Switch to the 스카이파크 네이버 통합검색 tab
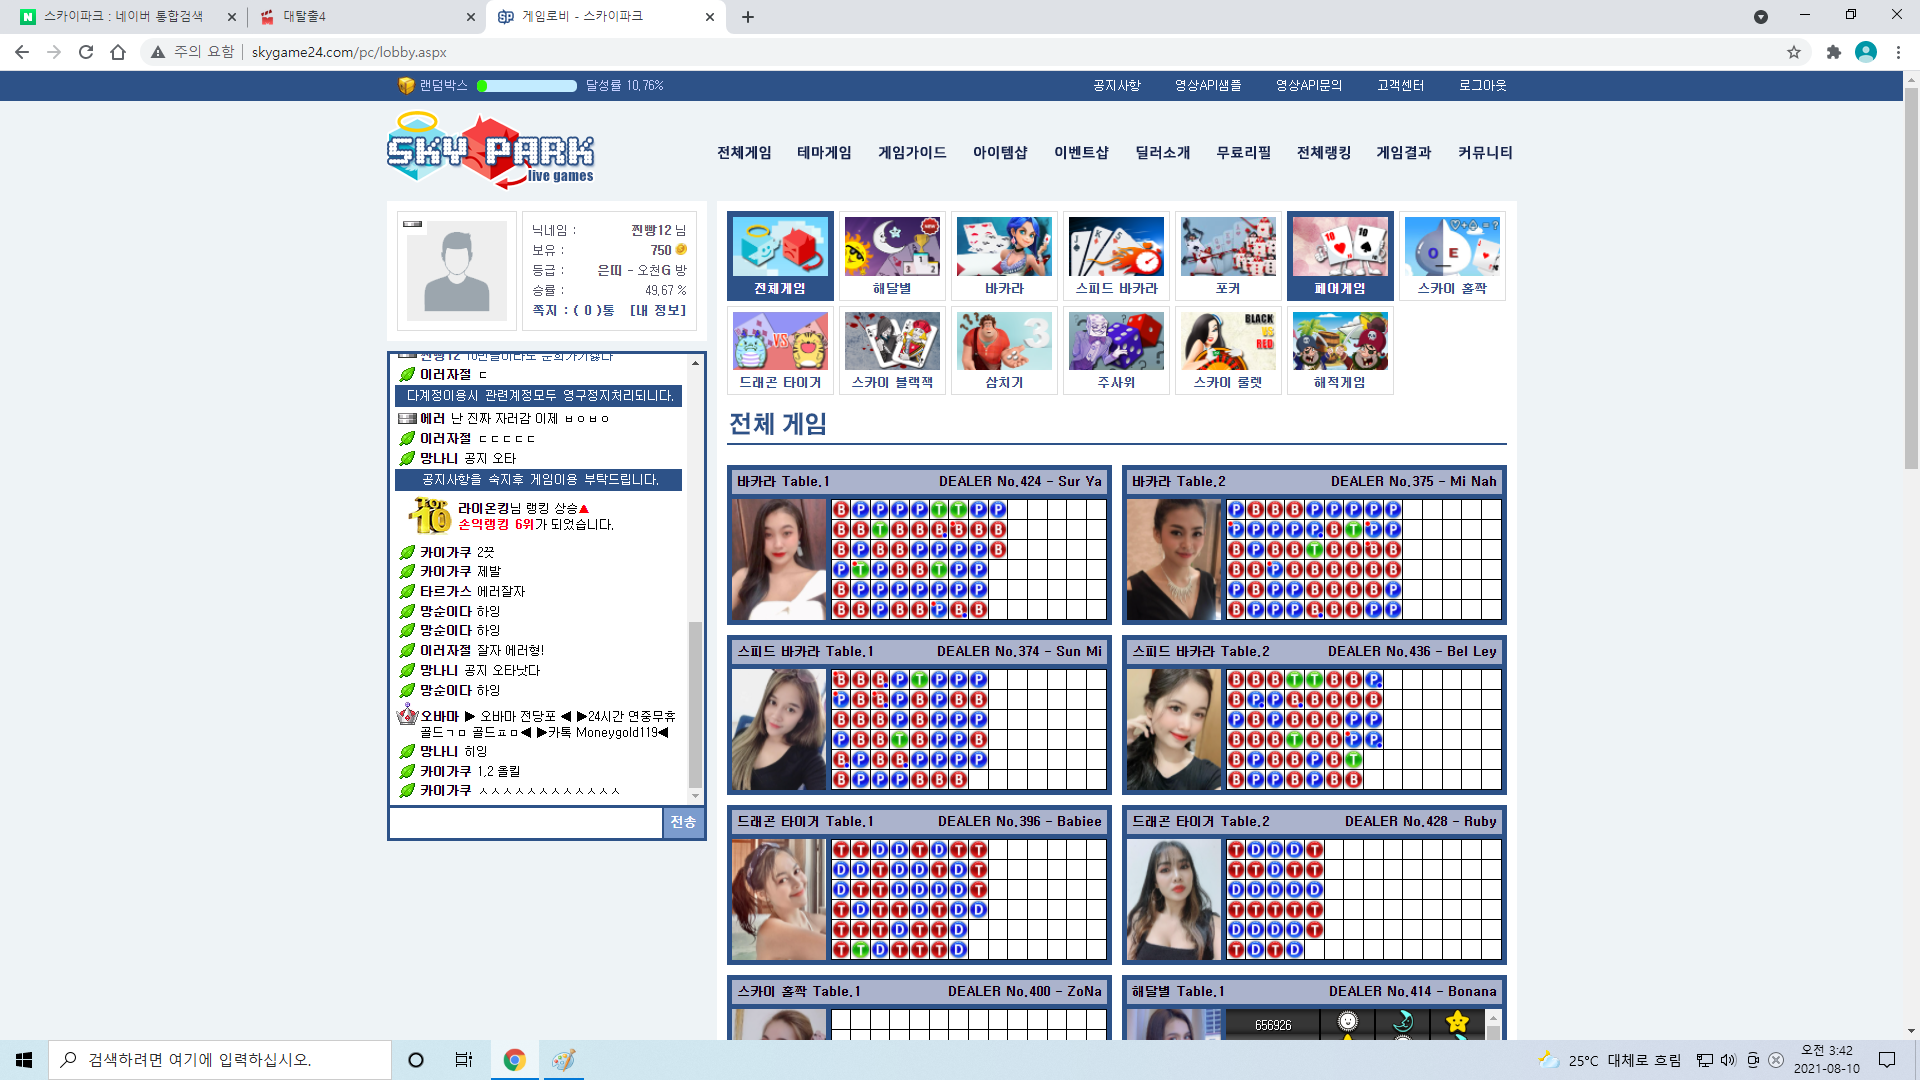The height and width of the screenshot is (1080, 1920). point(122,17)
